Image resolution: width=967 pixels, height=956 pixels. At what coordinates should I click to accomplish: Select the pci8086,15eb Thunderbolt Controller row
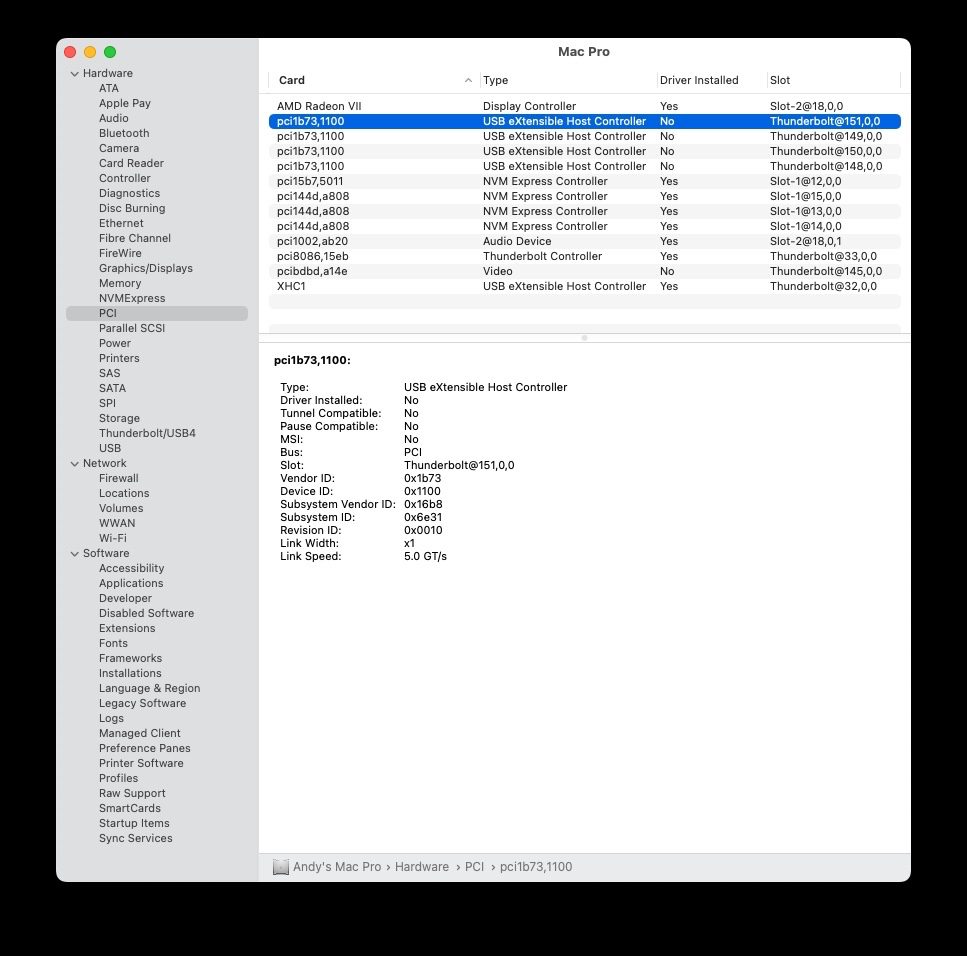(x=584, y=256)
